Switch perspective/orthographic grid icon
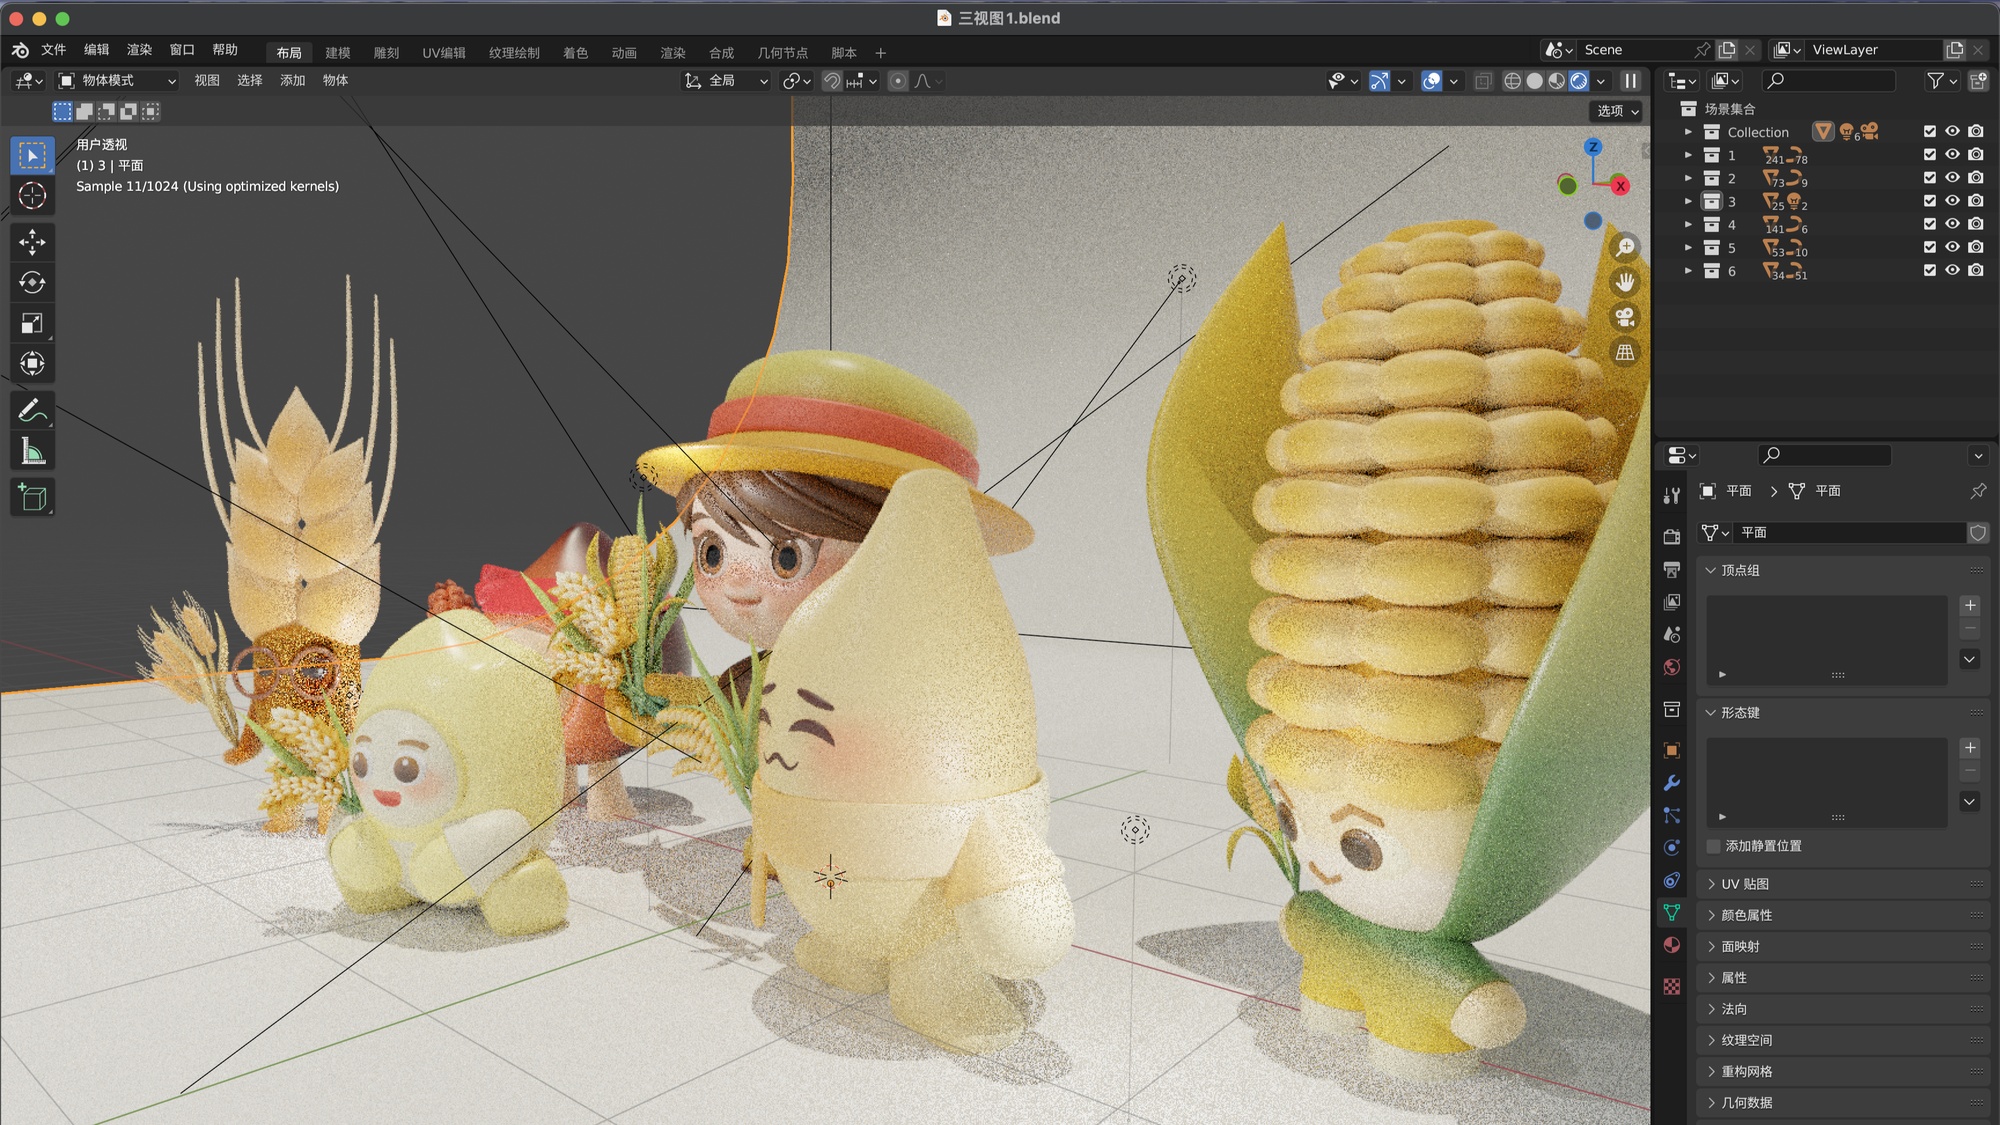2000x1125 pixels. [x=1626, y=352]
